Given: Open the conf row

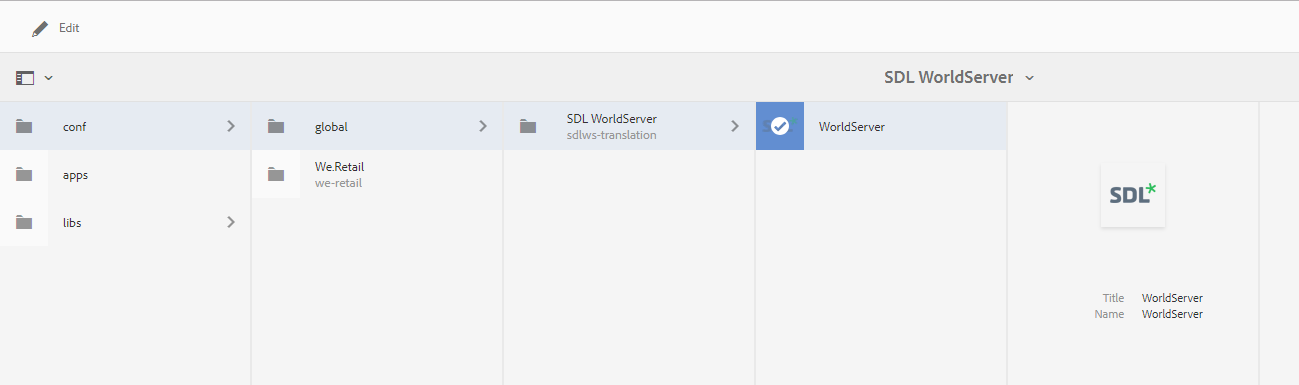Looking at the screenshot, I should [x=125, y=126].
